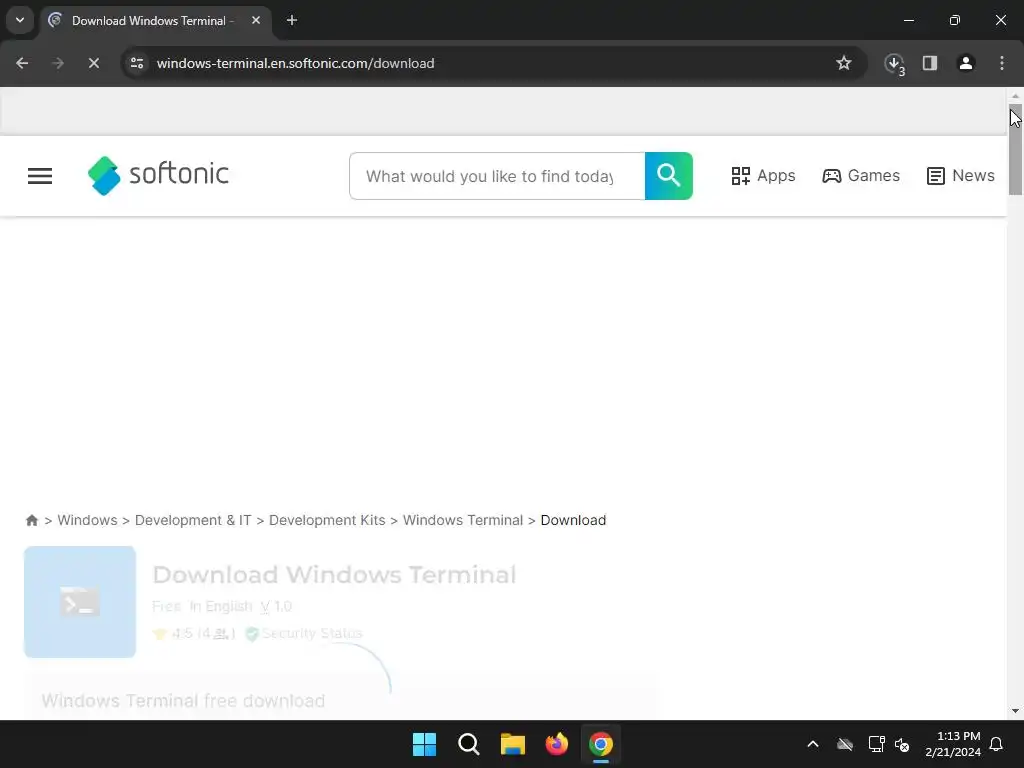Open Chrome three-dot menu
This screenshot has height=768, width=1024.
click(1002, 63)
